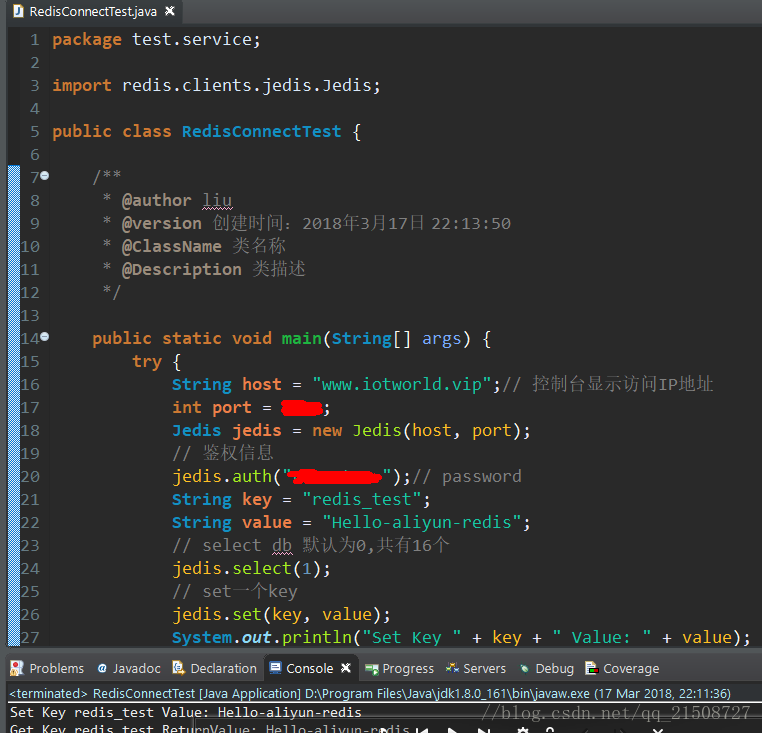Viewport: 762px width, 733px height.
Task: Open the Problems view tab
Action: pyautogui.click(x=47, y=668)
